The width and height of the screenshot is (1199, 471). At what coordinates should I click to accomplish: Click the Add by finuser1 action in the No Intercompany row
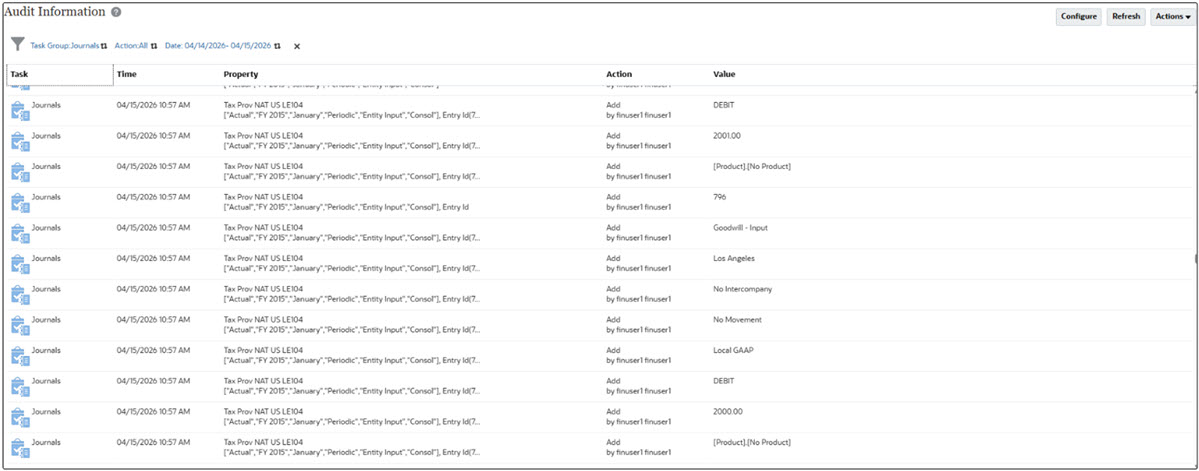click(638, 294)
